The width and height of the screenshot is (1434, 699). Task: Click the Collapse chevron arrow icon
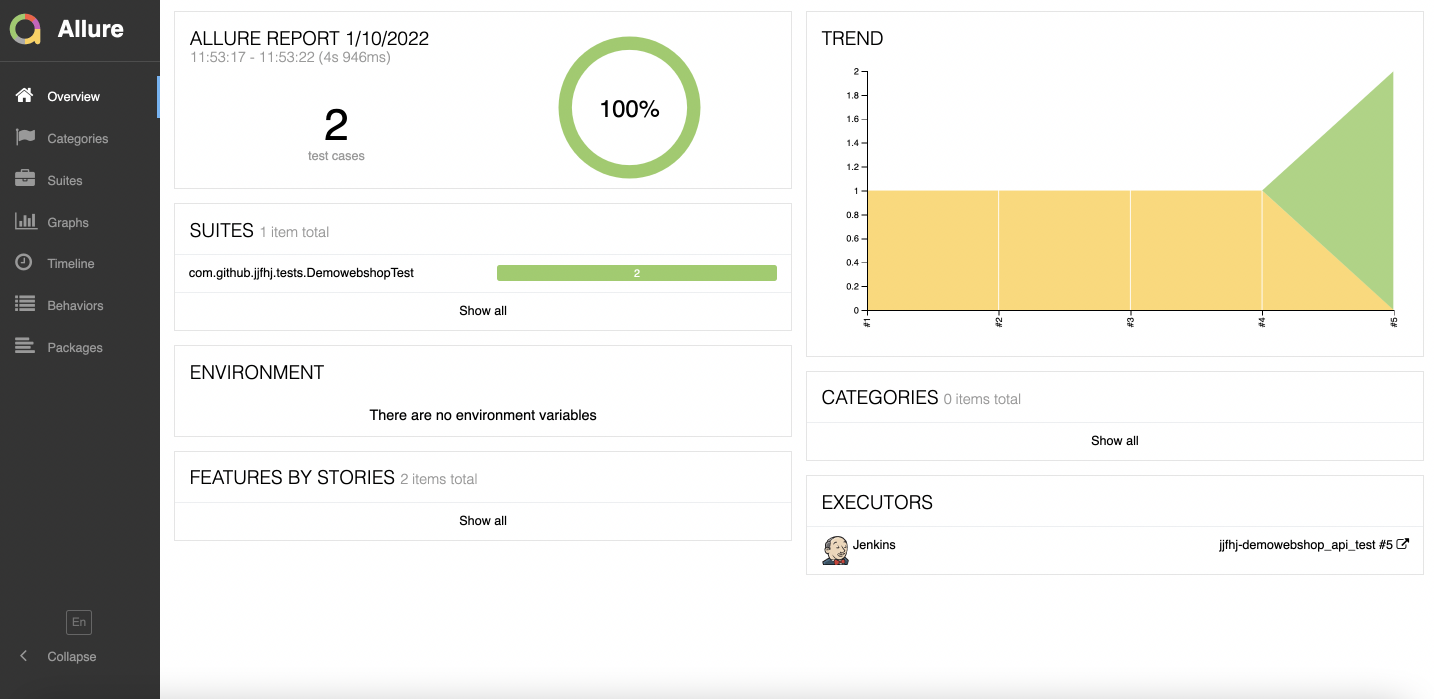24,656
